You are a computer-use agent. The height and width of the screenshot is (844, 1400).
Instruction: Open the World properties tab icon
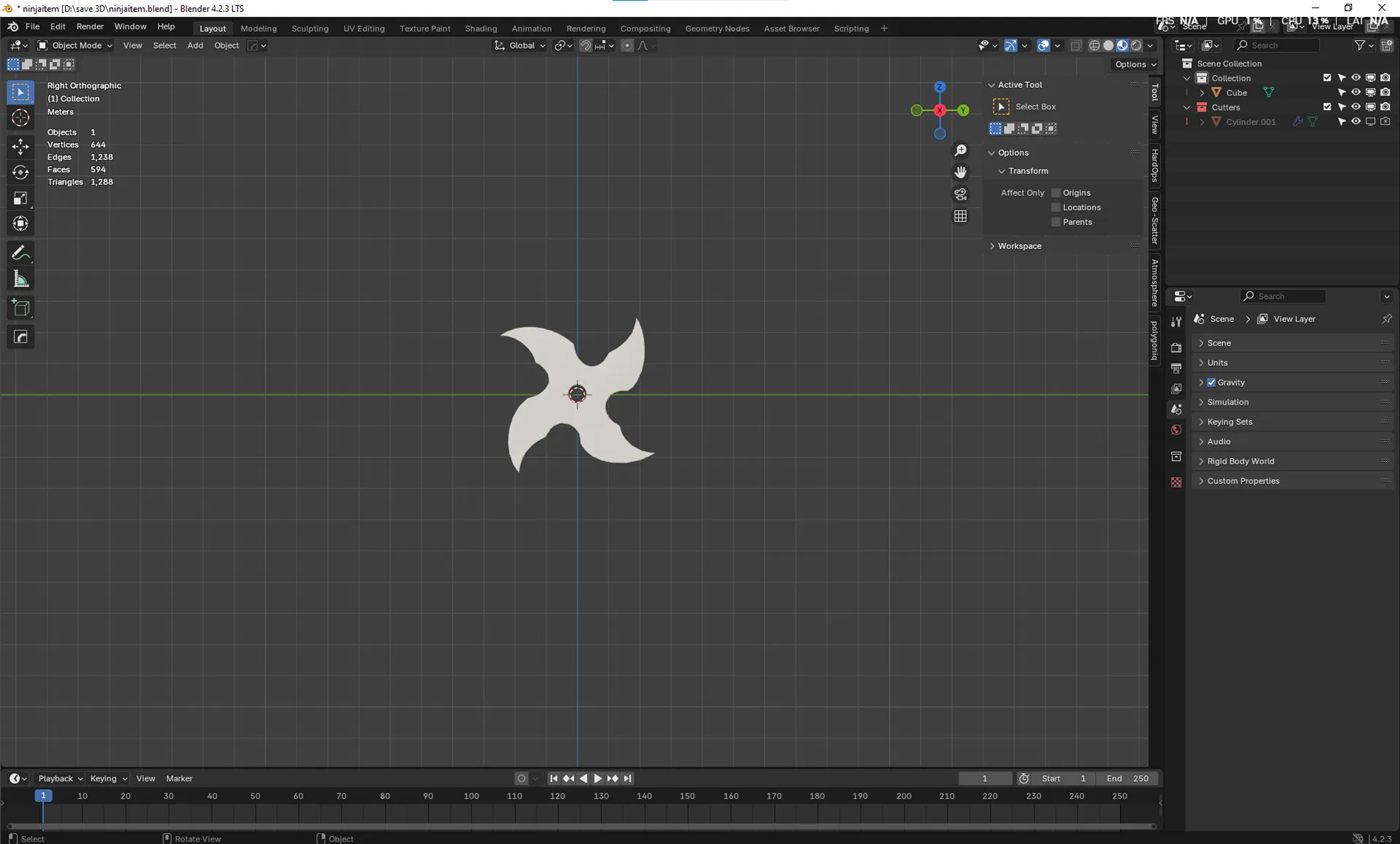(x=1176, y=430)
